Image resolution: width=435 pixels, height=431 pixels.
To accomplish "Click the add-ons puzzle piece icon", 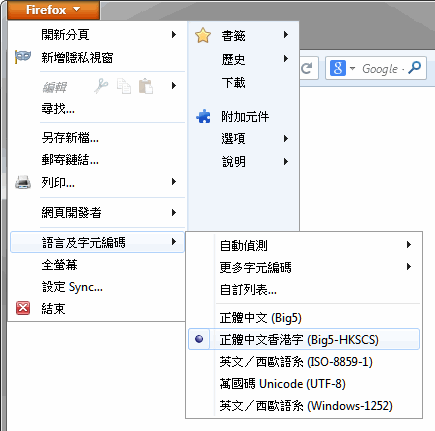I will click(x=203, y=116).
